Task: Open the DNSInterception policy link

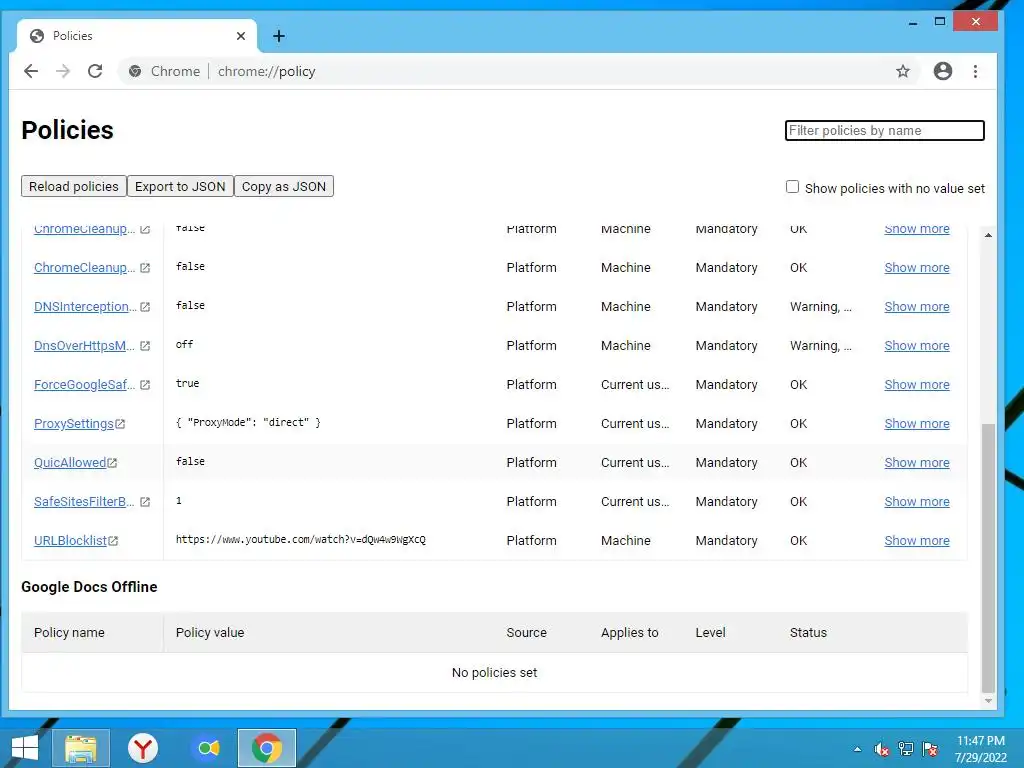Action: point(85,307)
